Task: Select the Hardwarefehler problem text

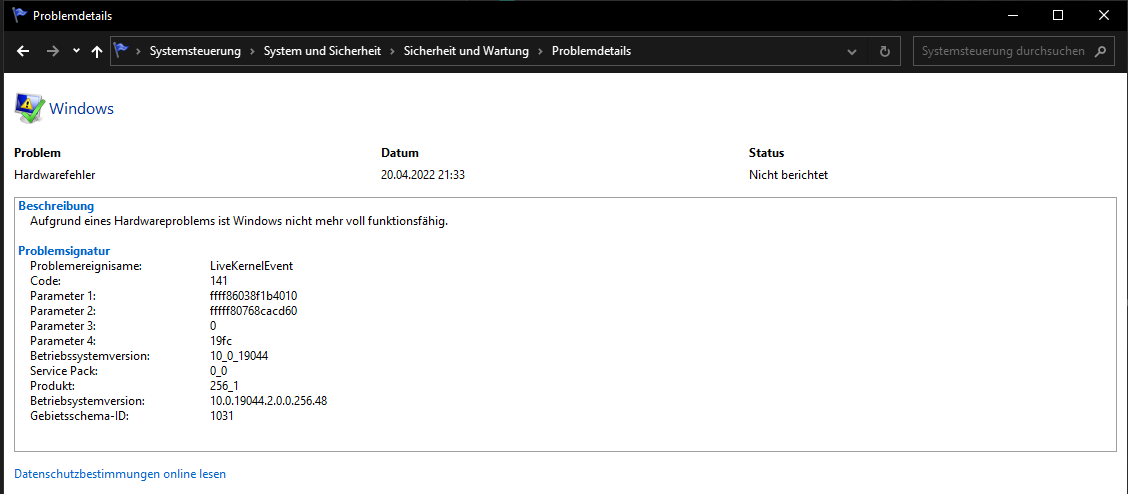Action: tap(55, 175)
